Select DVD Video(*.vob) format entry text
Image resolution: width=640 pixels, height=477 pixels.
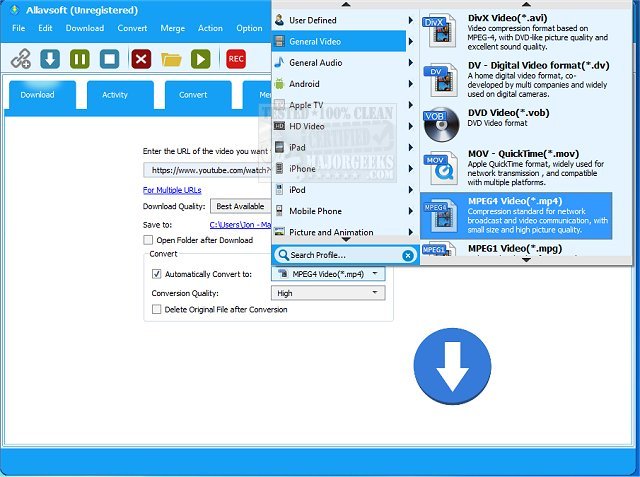point(509,113)
